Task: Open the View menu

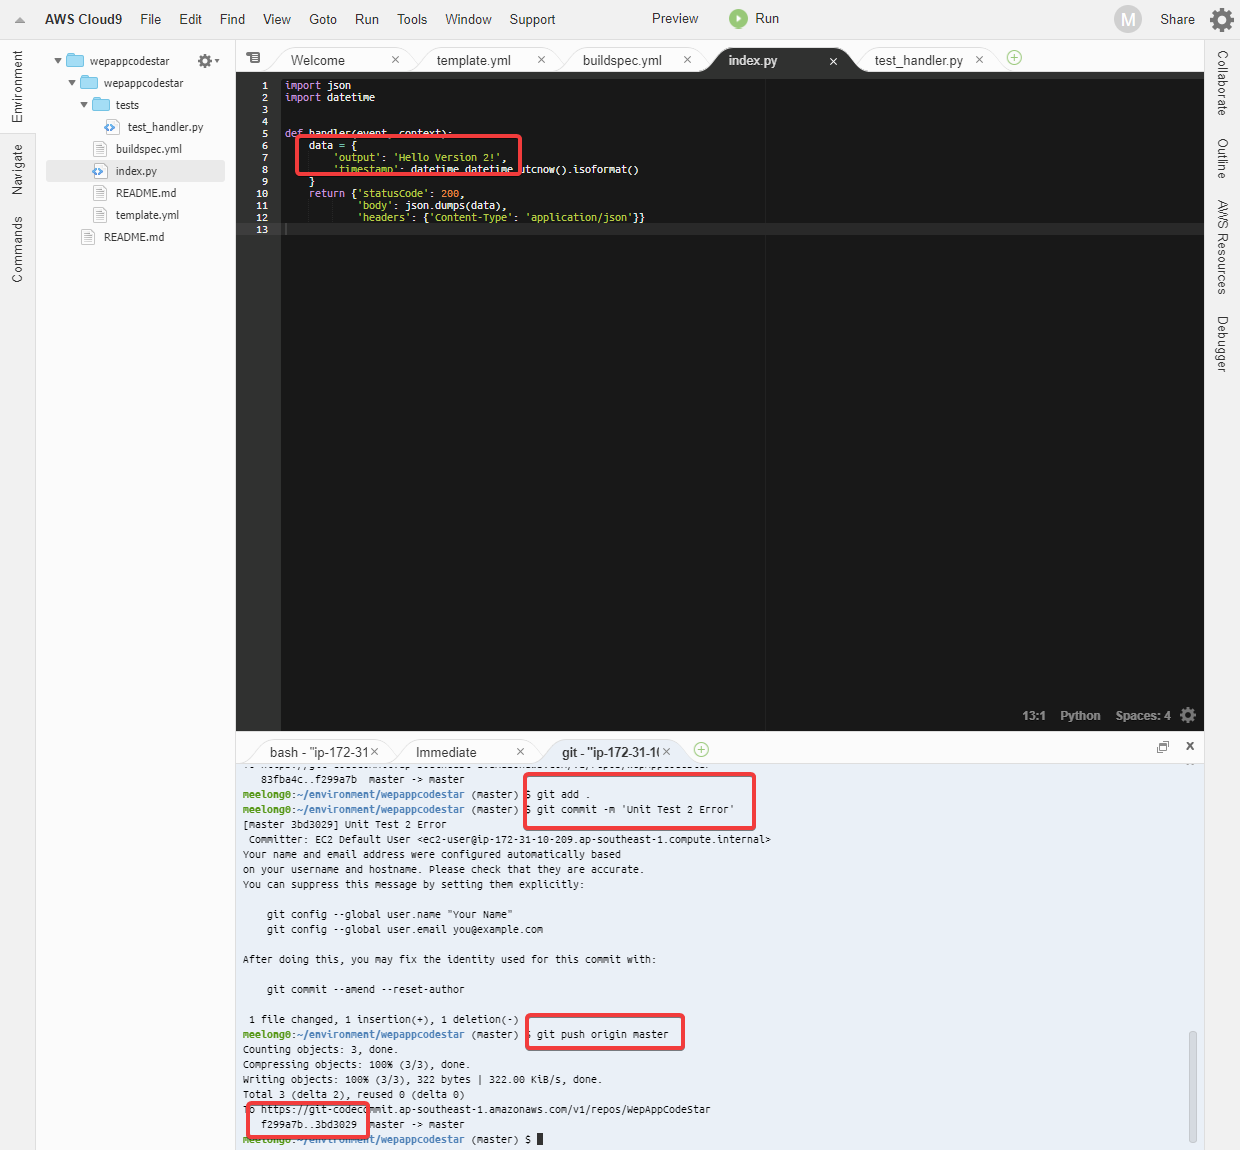Action: click(277, 19)
